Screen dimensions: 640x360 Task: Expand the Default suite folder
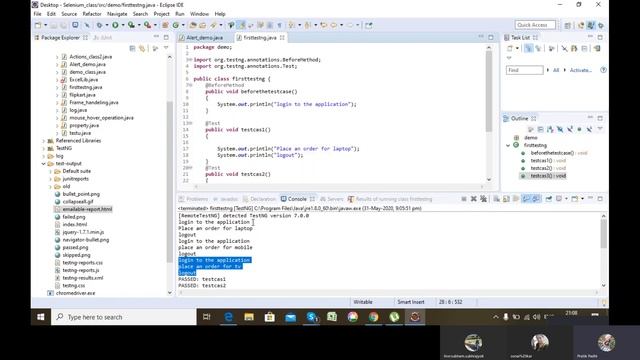pyautogui.click(x=51, y=171)
